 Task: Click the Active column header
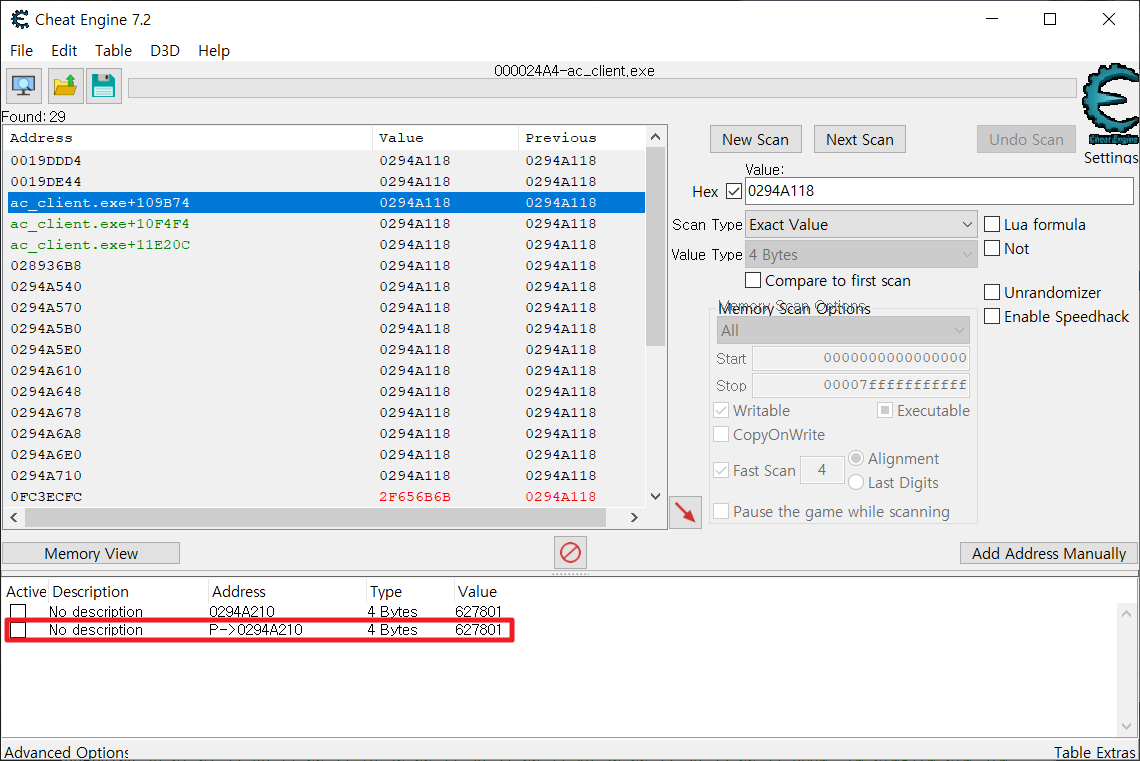point(26,592)
